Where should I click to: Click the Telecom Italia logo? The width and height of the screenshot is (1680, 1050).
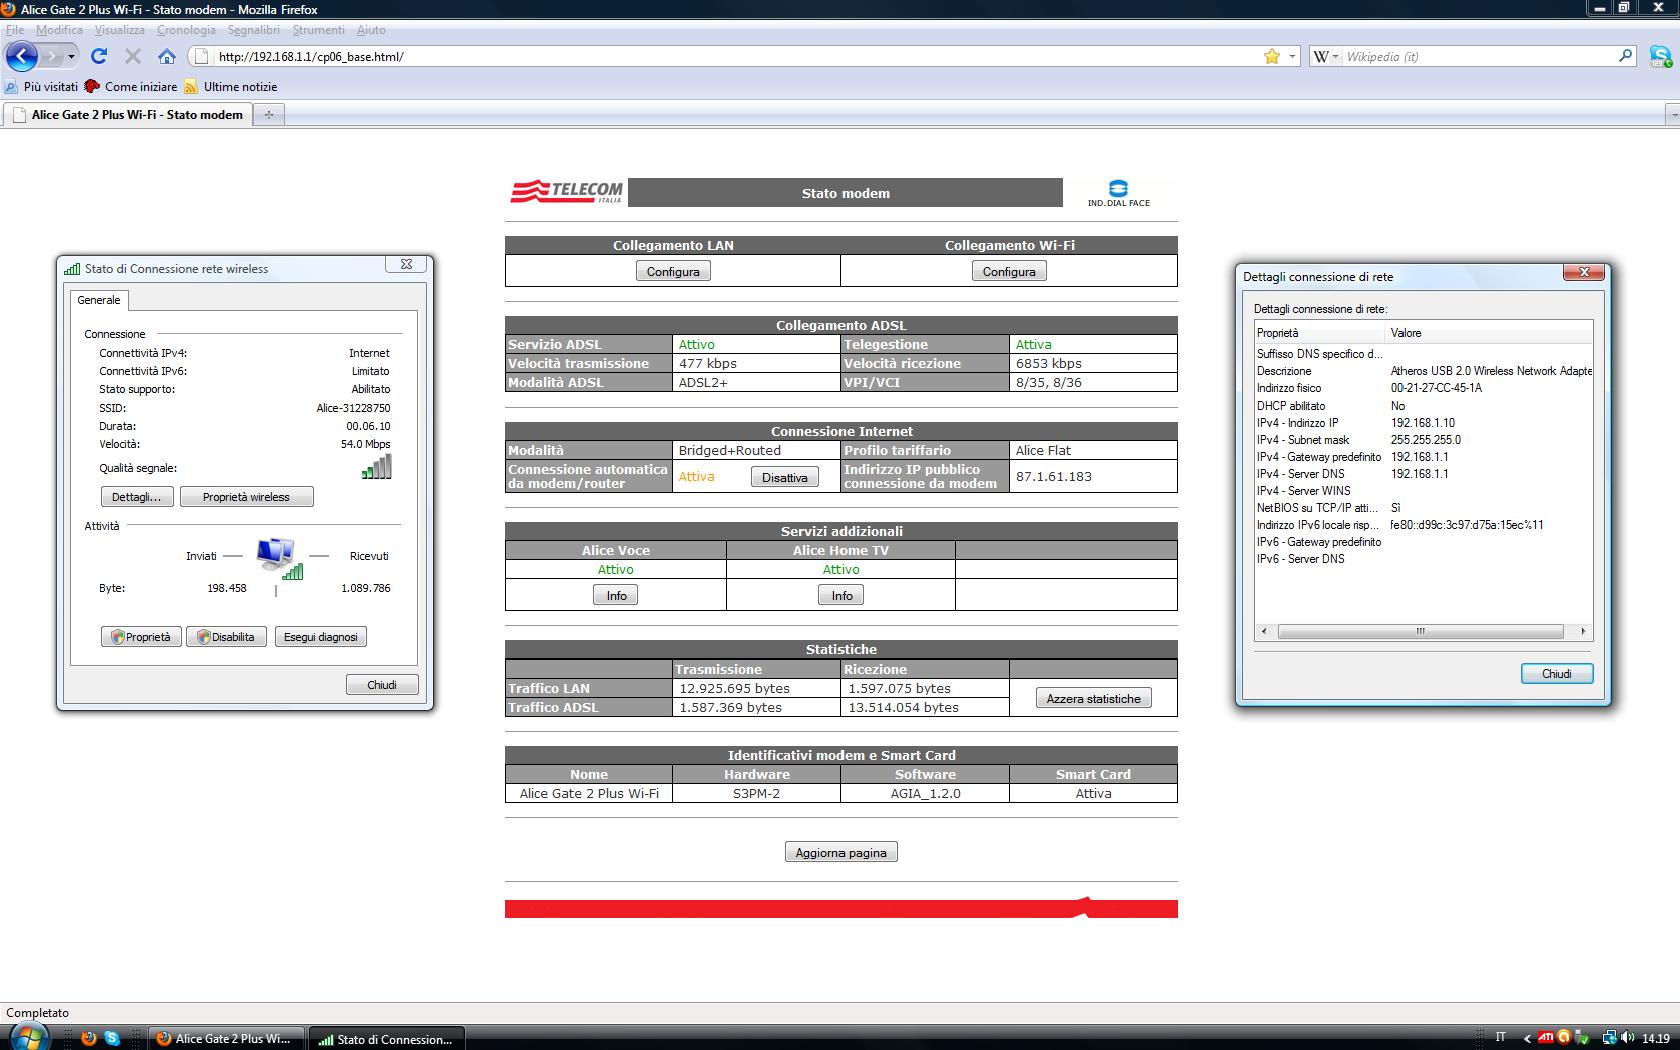click(x=566, y=191)
